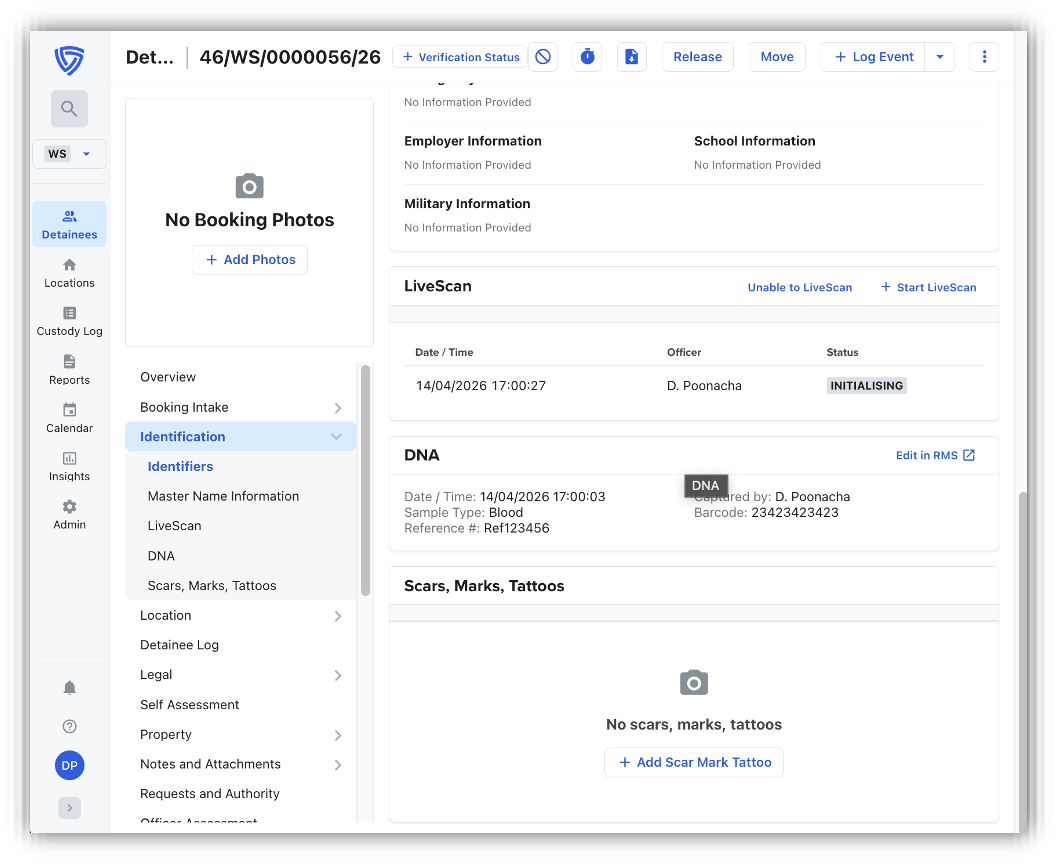This screenshot has width=1058, height=864.
Task: Open the three-dot more options menu
Action: [984, 57]
